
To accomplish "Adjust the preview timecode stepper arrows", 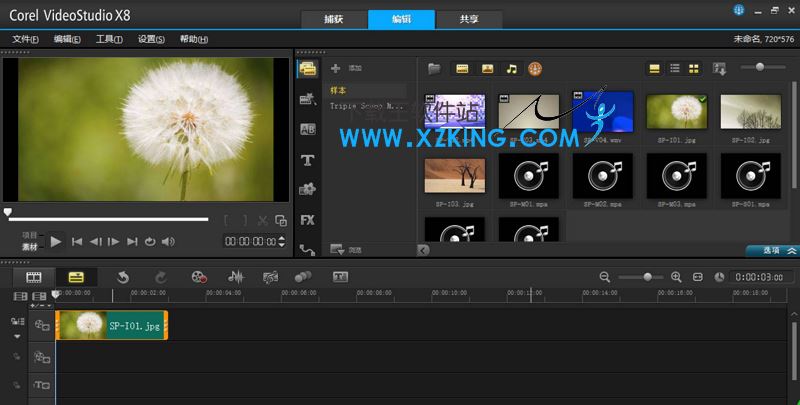I will click(x=282, y=241).
